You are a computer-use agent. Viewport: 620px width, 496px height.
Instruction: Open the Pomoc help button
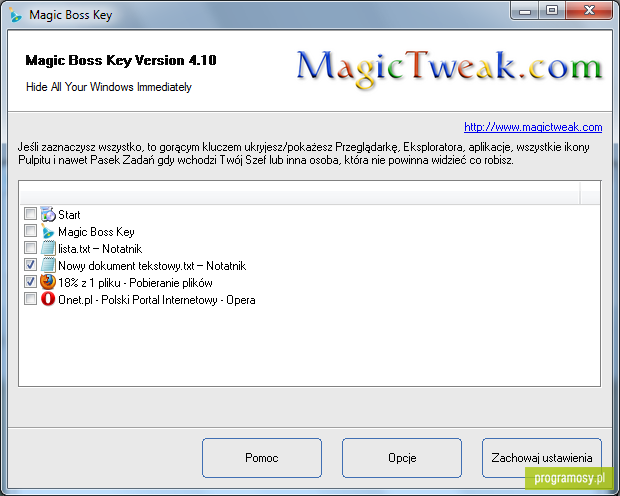coord(262,458)
